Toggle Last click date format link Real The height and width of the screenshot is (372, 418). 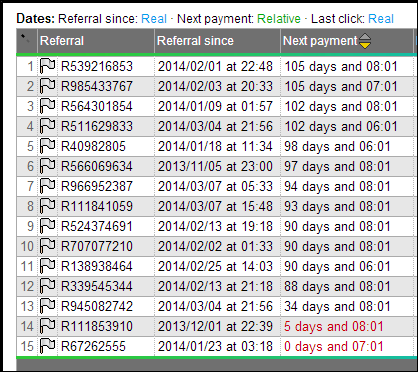click(381, 19)
